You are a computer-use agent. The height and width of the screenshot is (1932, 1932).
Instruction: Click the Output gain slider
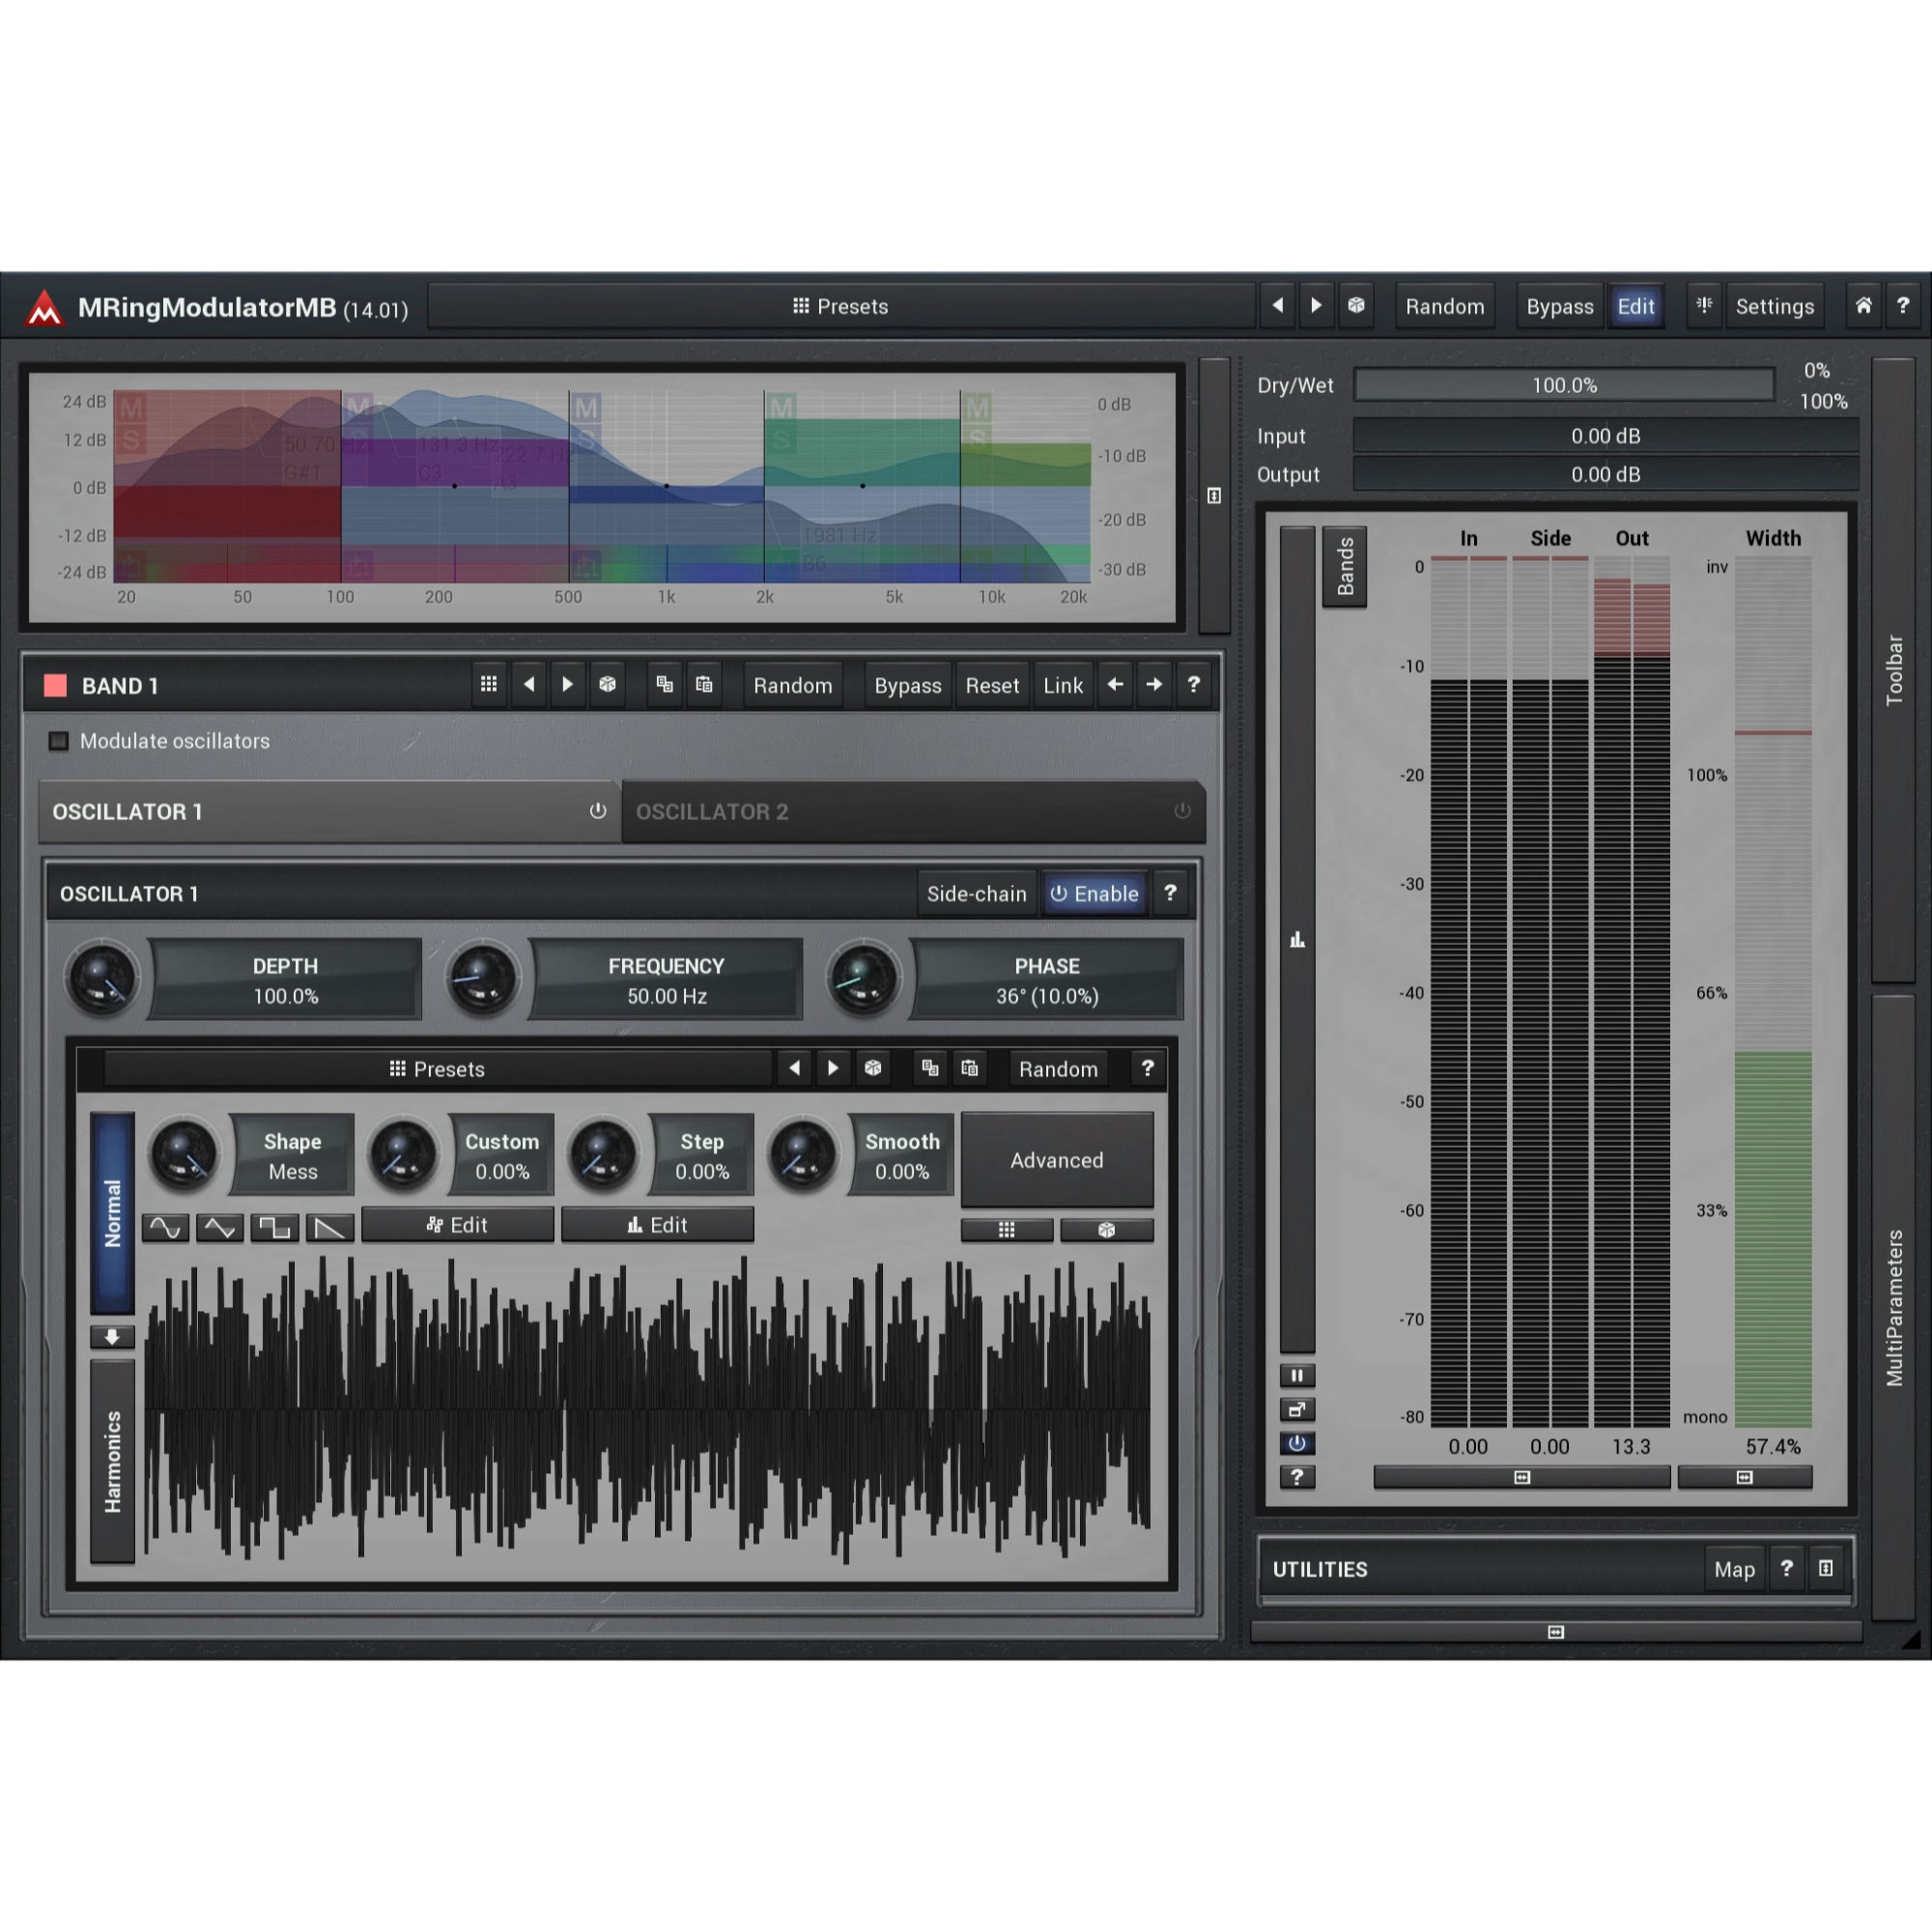click(1605, 474)
